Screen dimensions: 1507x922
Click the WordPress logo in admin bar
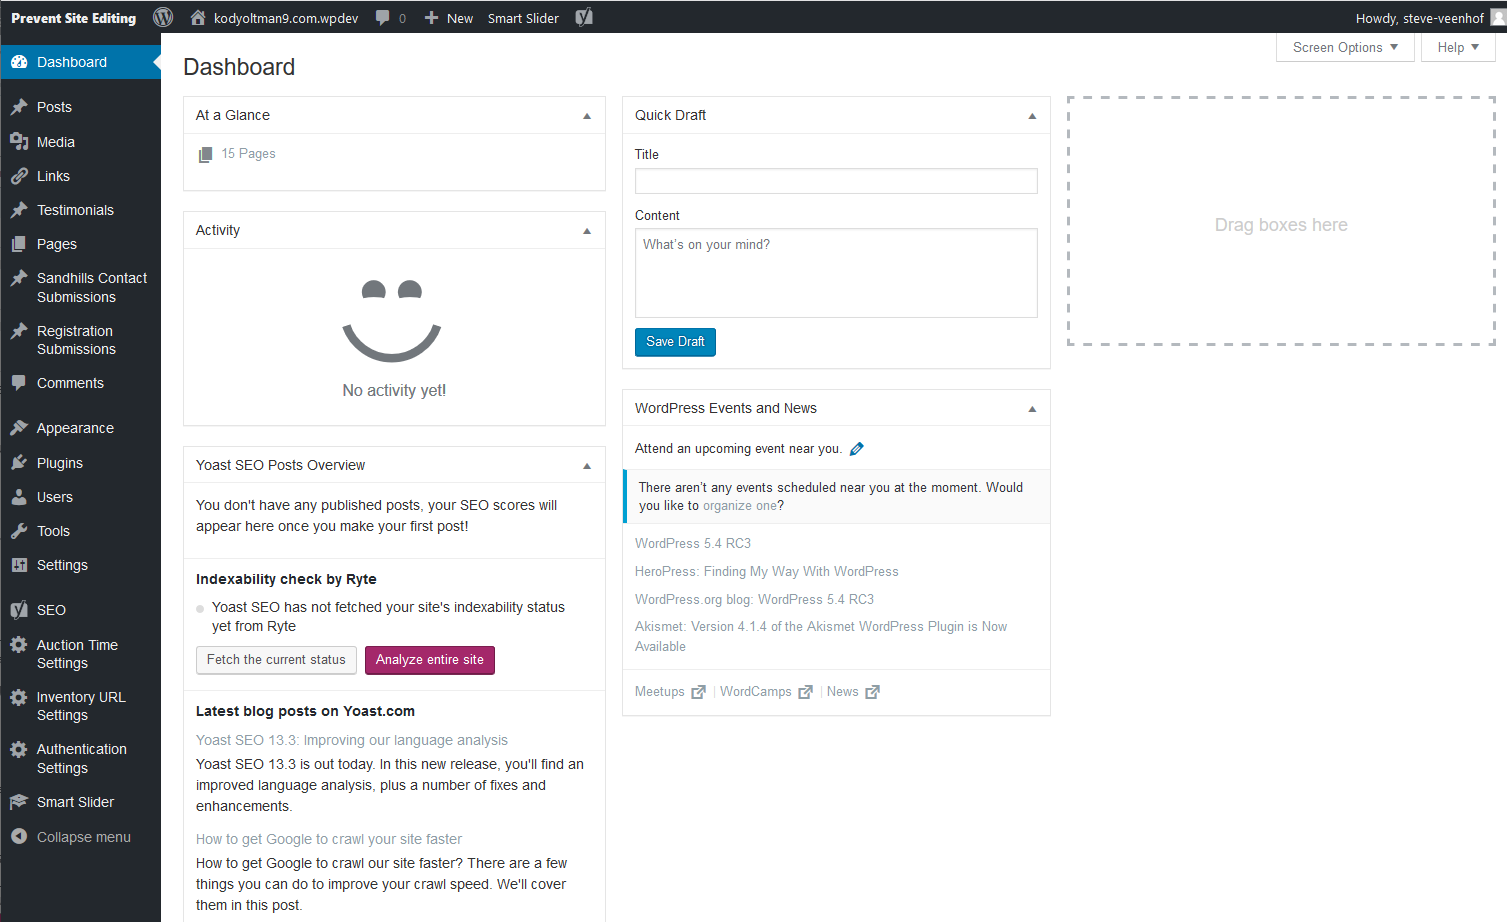(163, 17)
